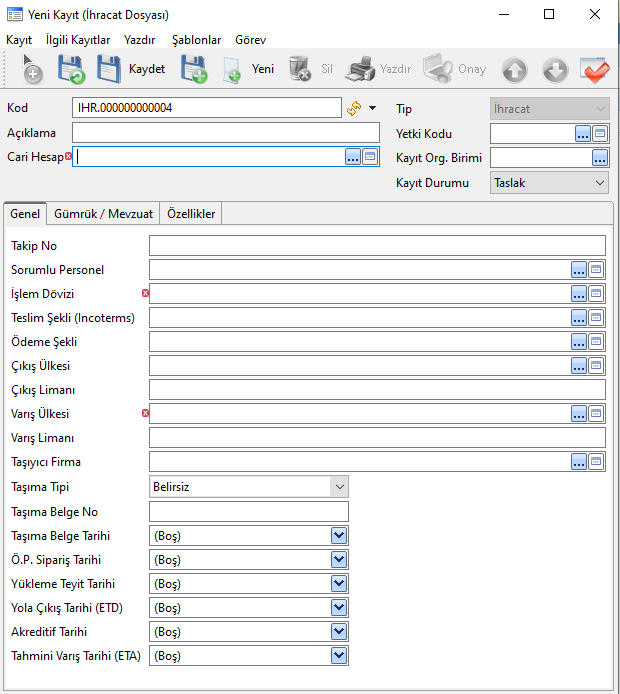Click the red checkmark icon in toolbar
620x694 pixels.
(594, 69)
